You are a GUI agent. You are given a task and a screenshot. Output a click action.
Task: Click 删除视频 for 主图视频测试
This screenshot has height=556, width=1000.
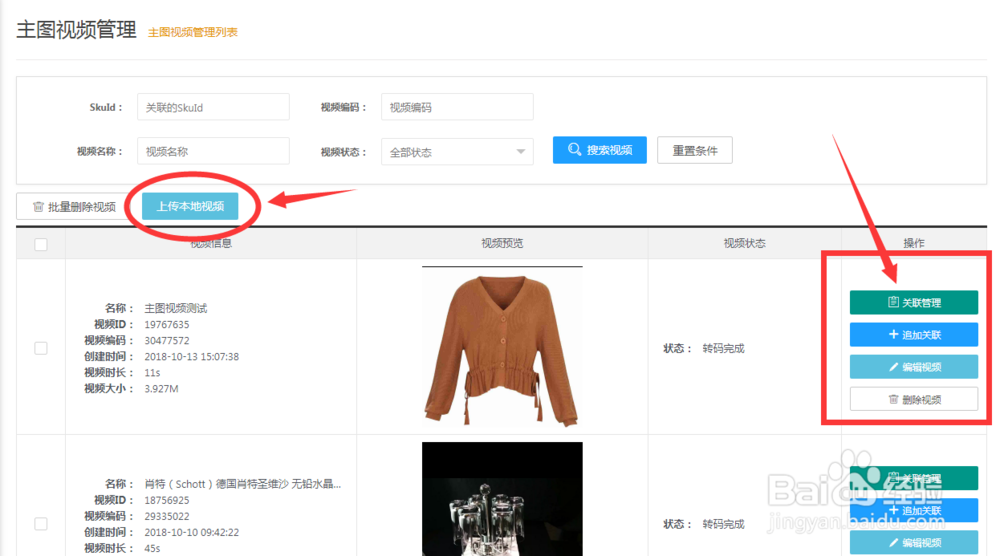coord(914,399)
